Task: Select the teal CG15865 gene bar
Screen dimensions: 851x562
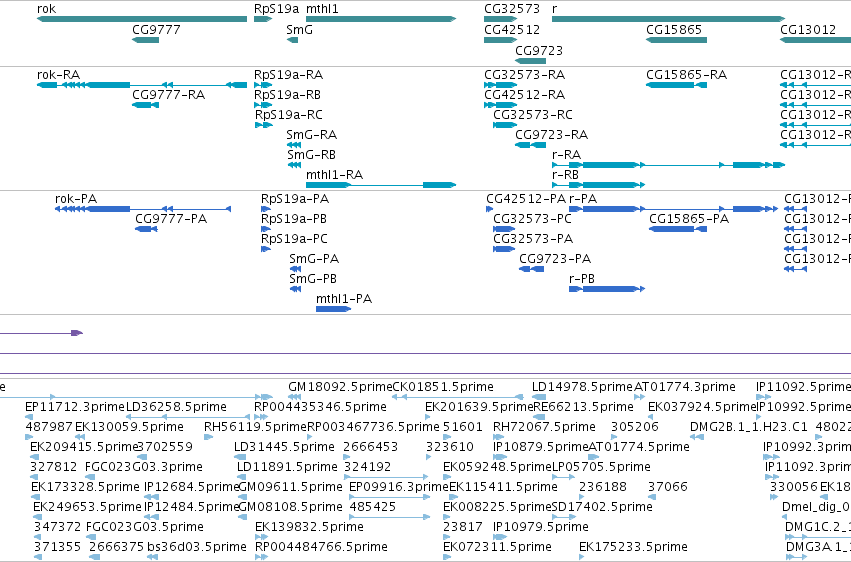Action: click(x=676, y=40)
